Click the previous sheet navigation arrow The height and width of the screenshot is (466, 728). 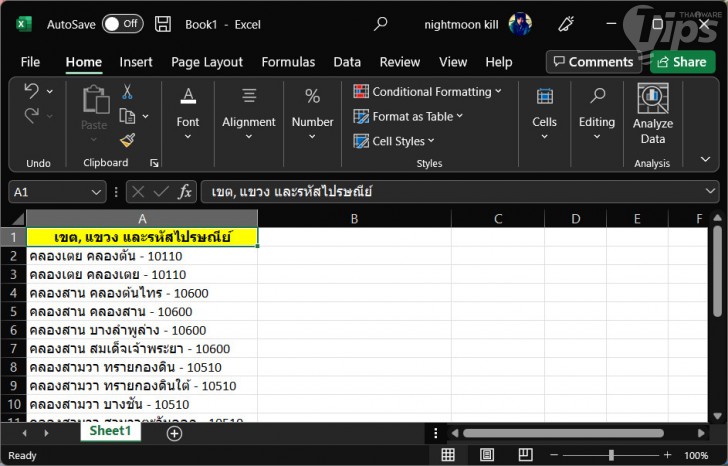pos(24,434)
